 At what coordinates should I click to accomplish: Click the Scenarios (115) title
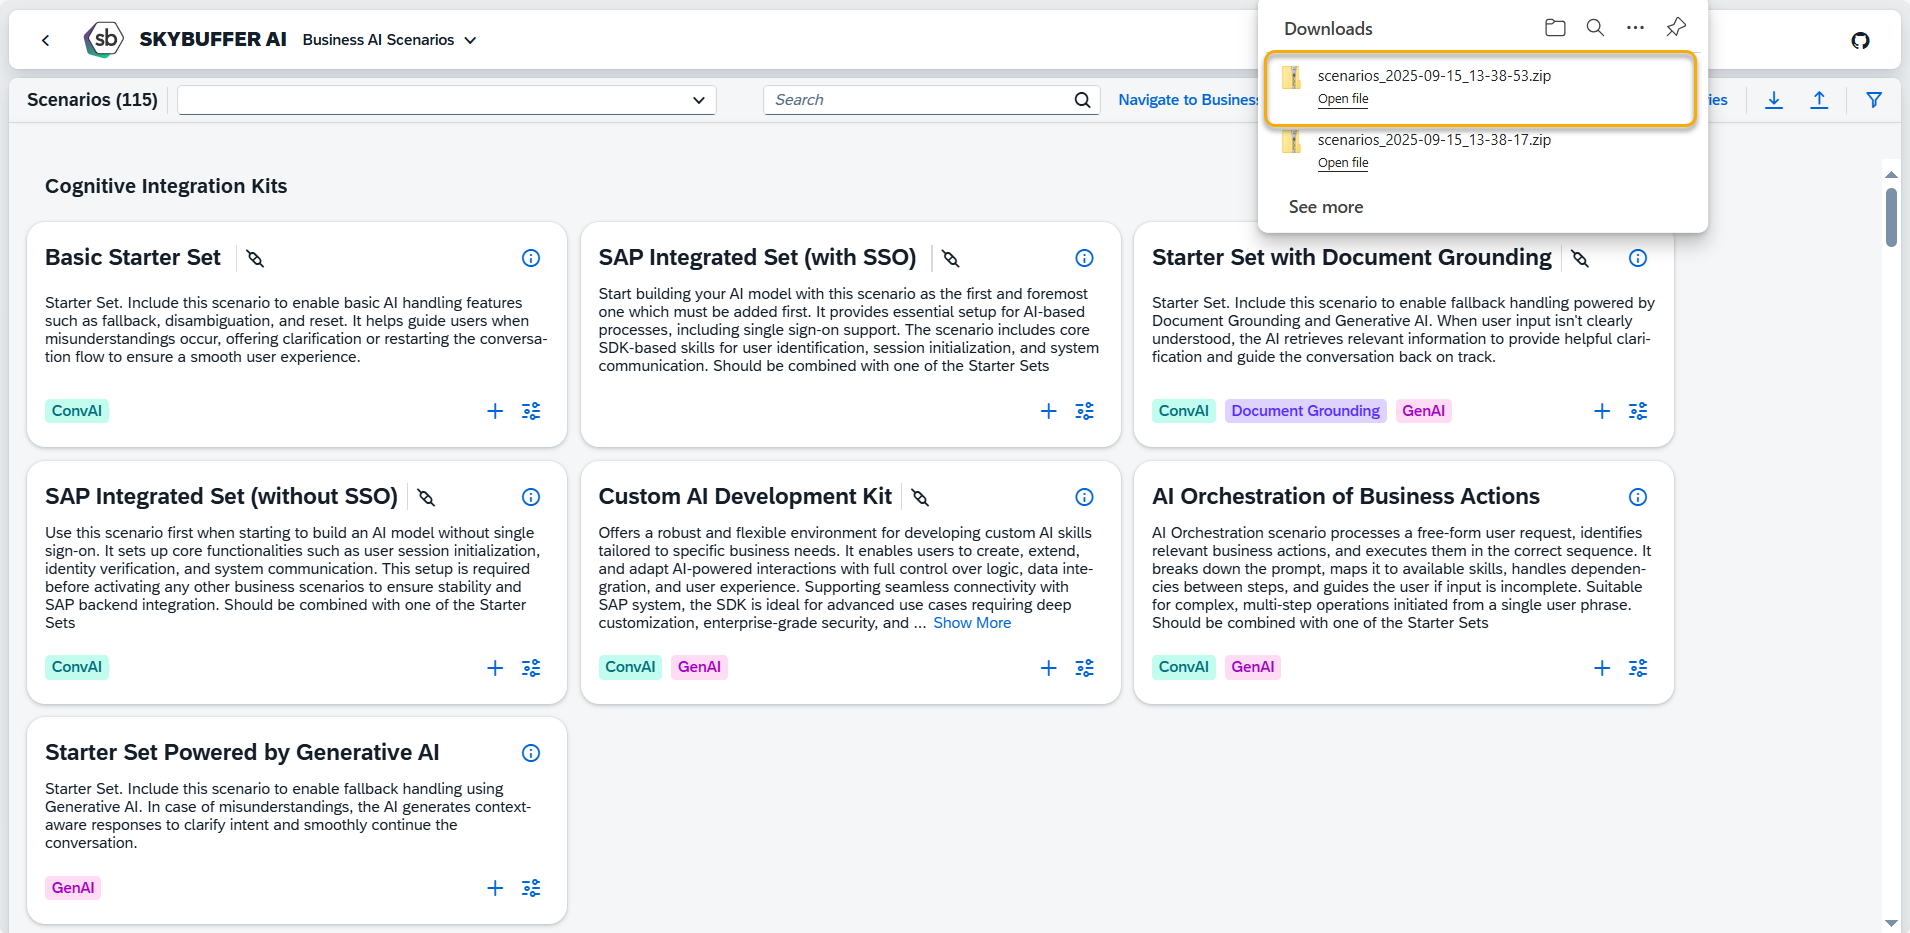(92, 100)
